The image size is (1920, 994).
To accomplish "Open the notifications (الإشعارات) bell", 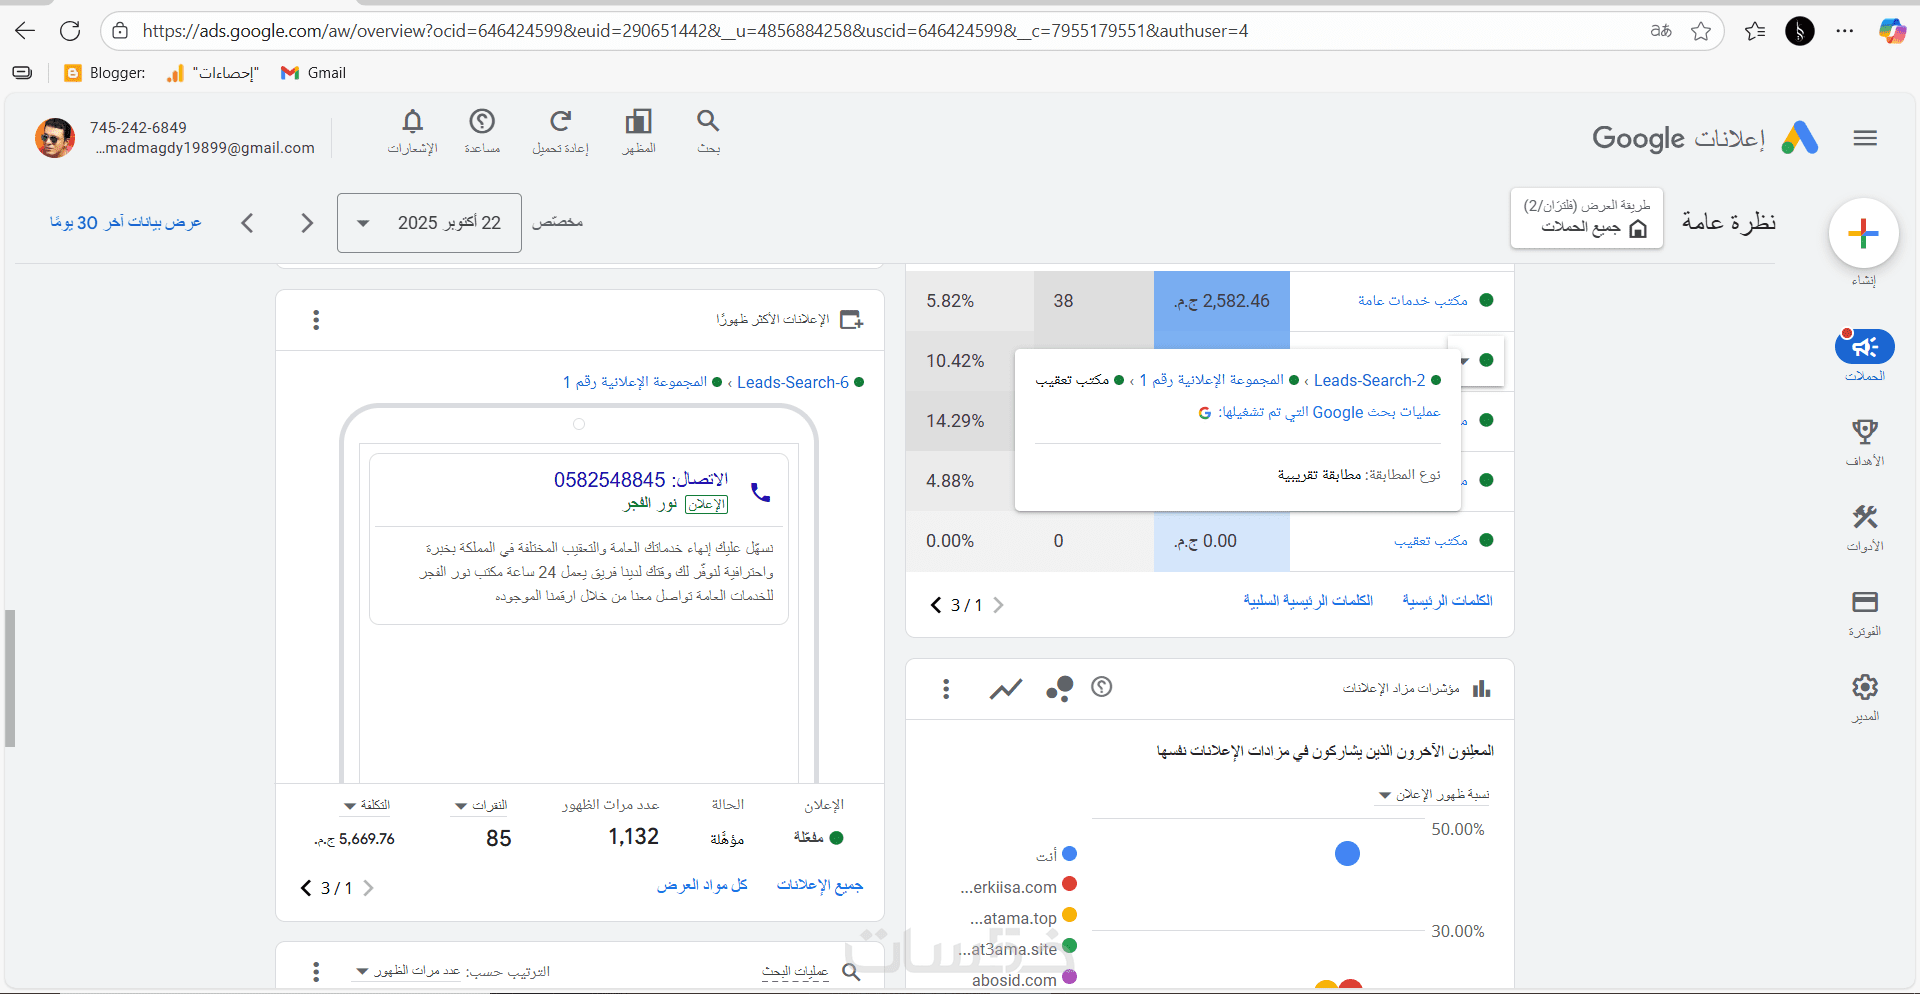I will [412, 121].
